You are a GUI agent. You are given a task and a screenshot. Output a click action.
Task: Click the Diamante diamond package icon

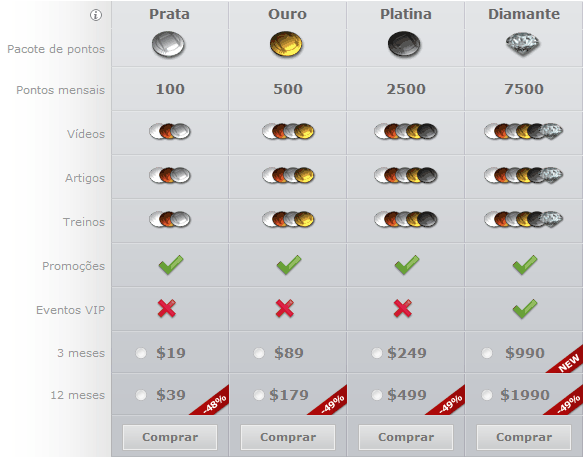(523, 44)
